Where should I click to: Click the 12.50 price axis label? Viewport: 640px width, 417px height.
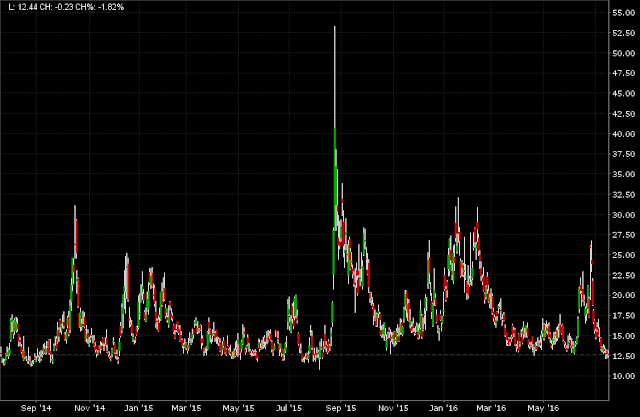(x=624, y=356)
